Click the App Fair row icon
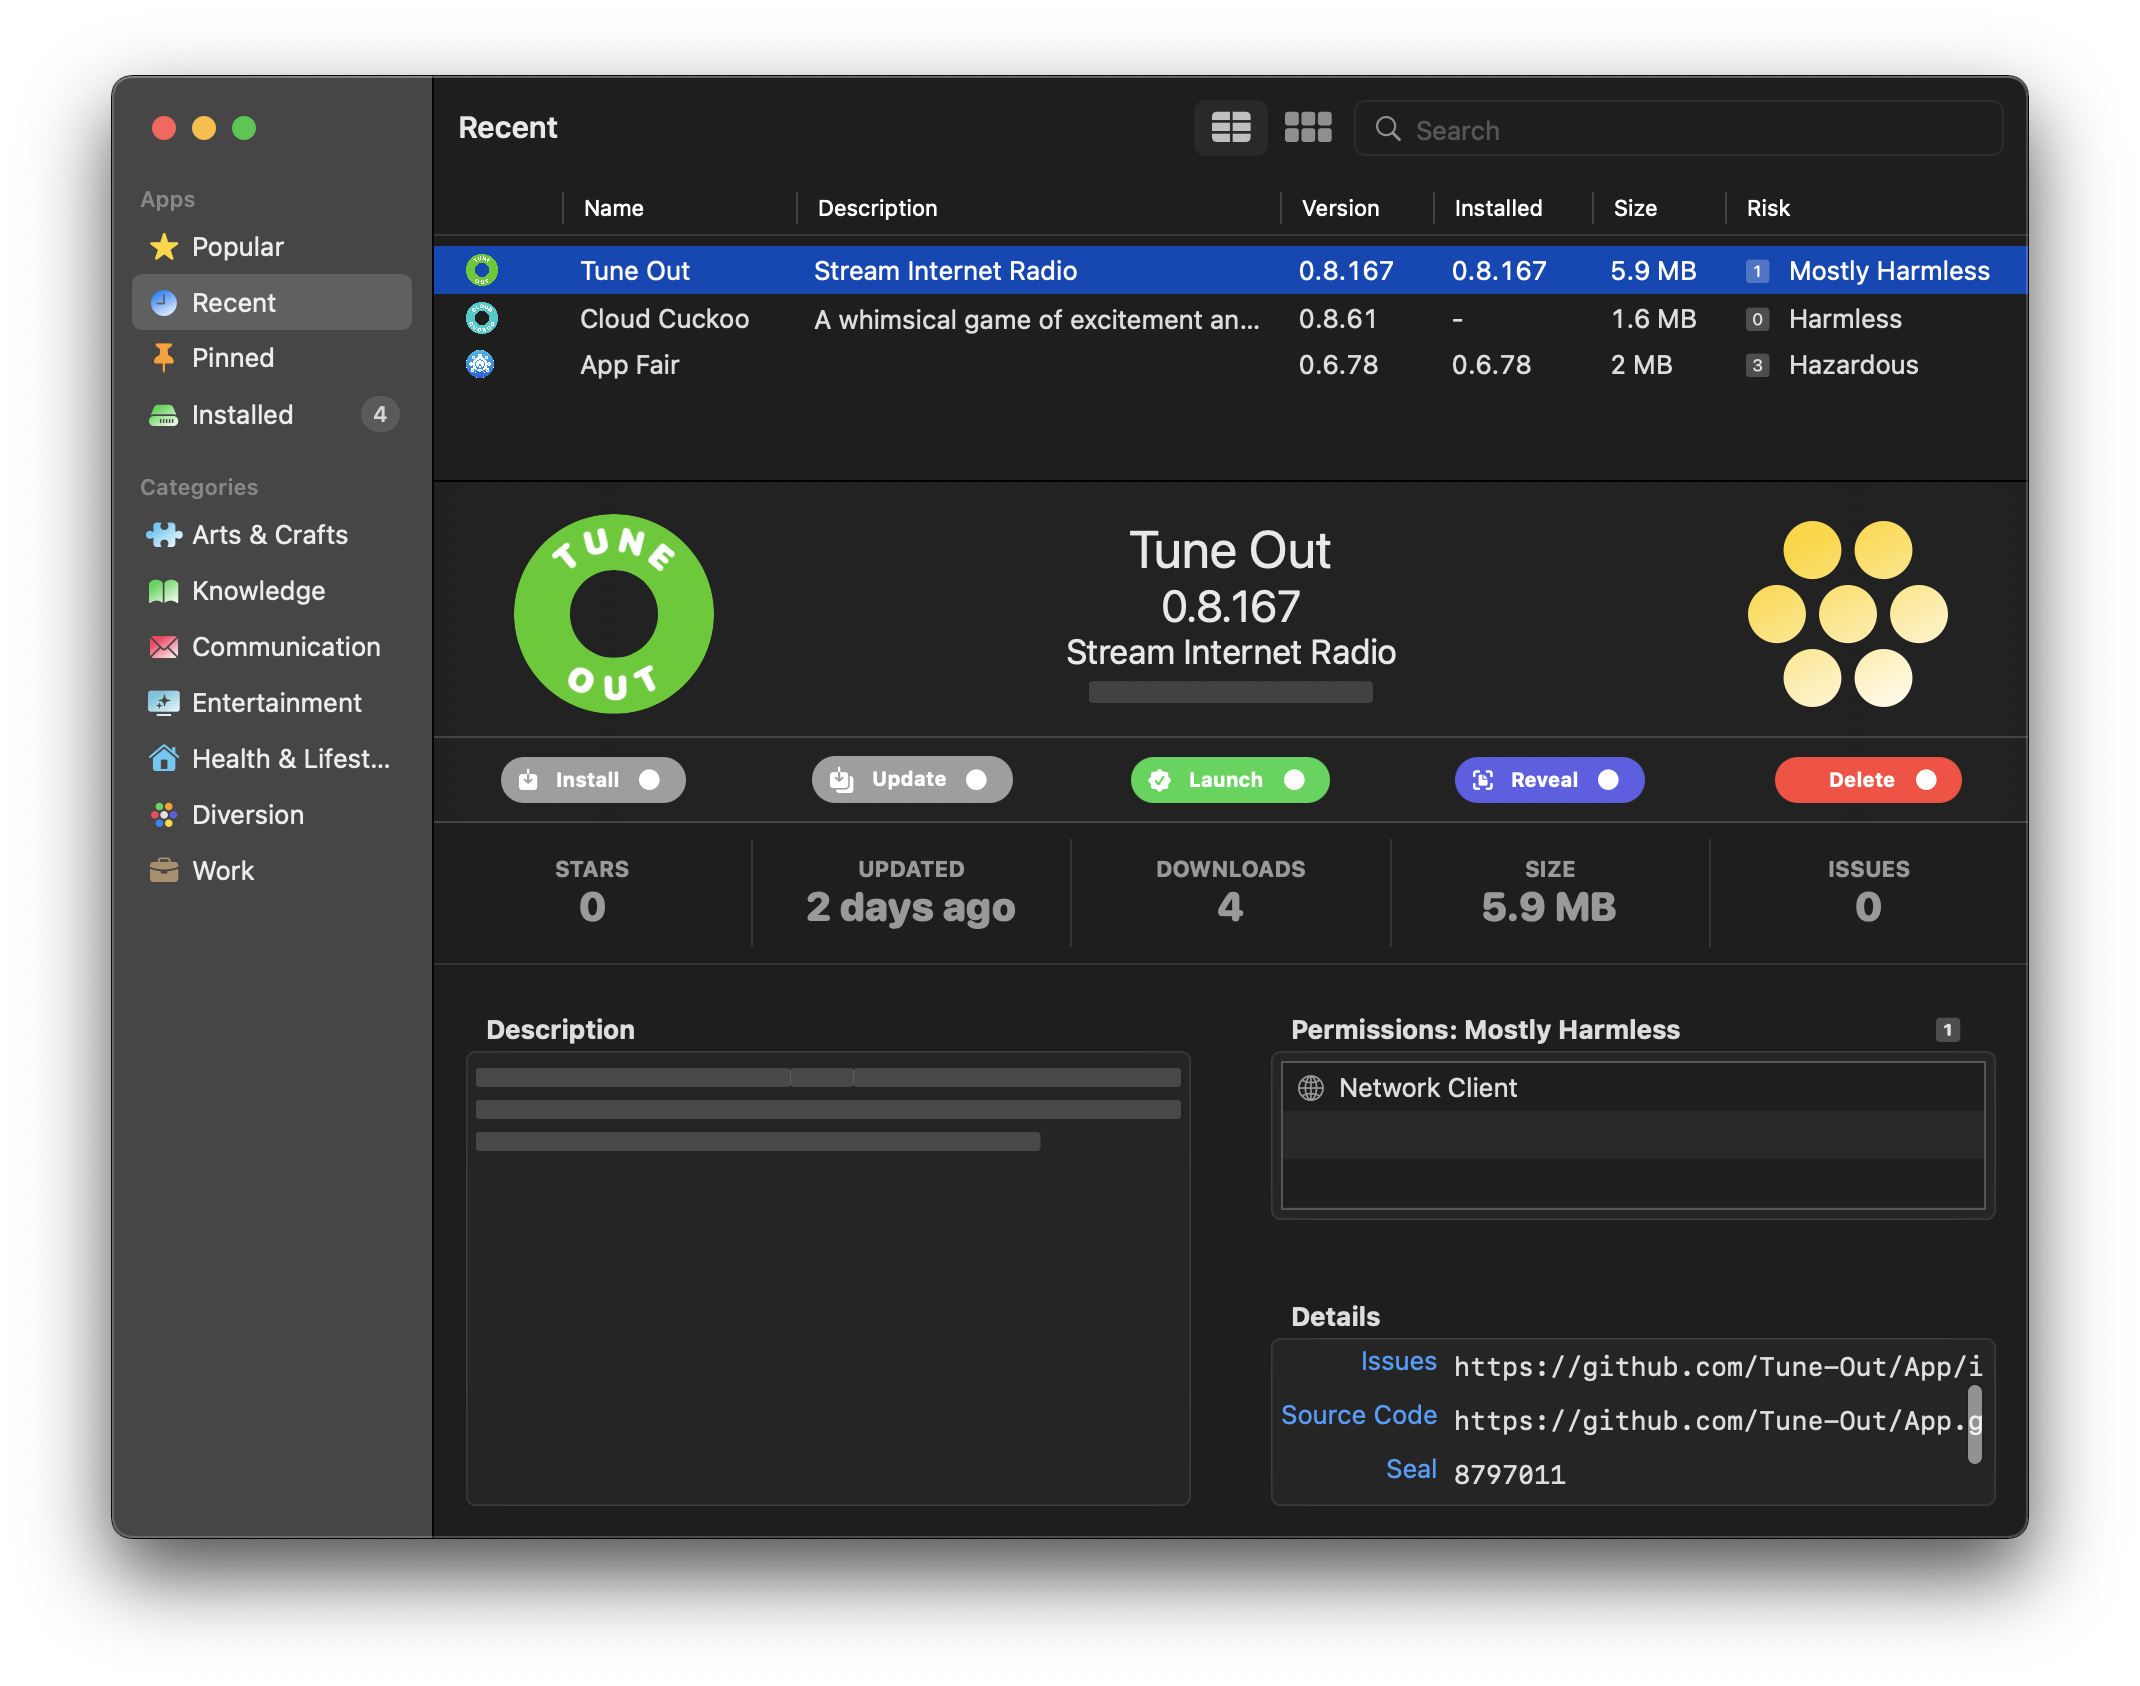2140x1686 pixels. (x=481, y=364)
